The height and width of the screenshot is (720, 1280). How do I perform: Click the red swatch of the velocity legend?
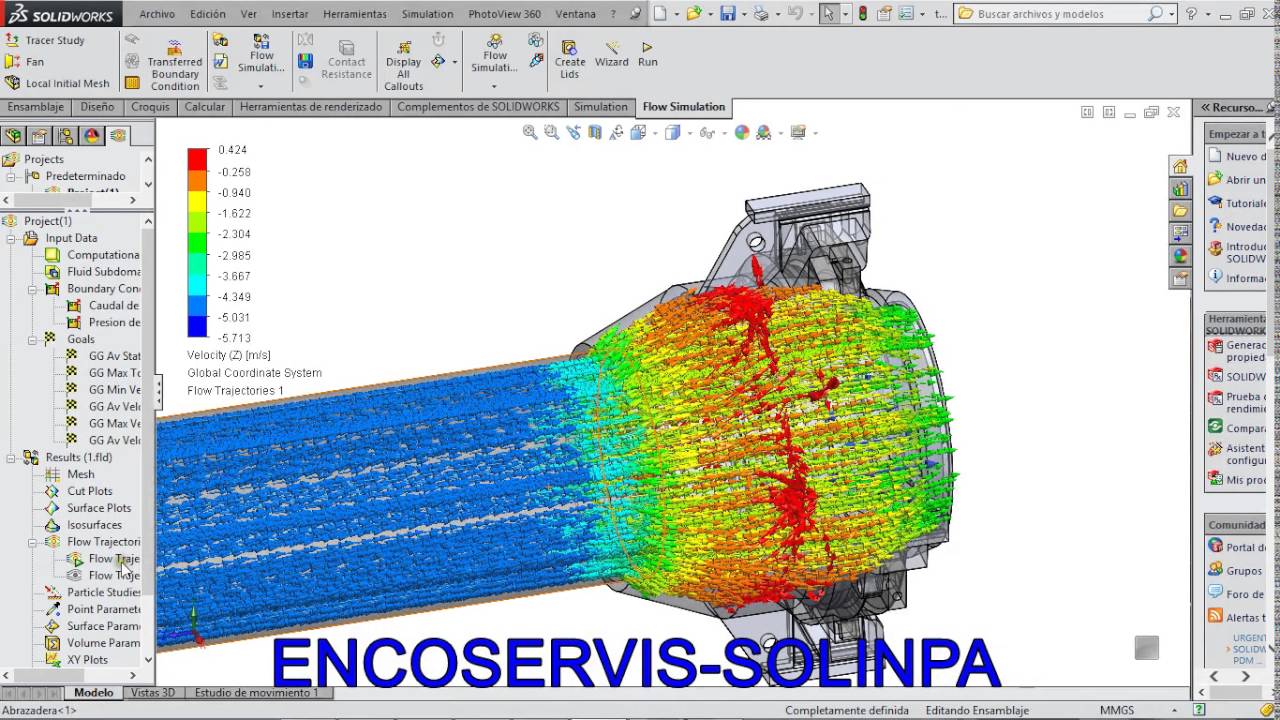197,158
